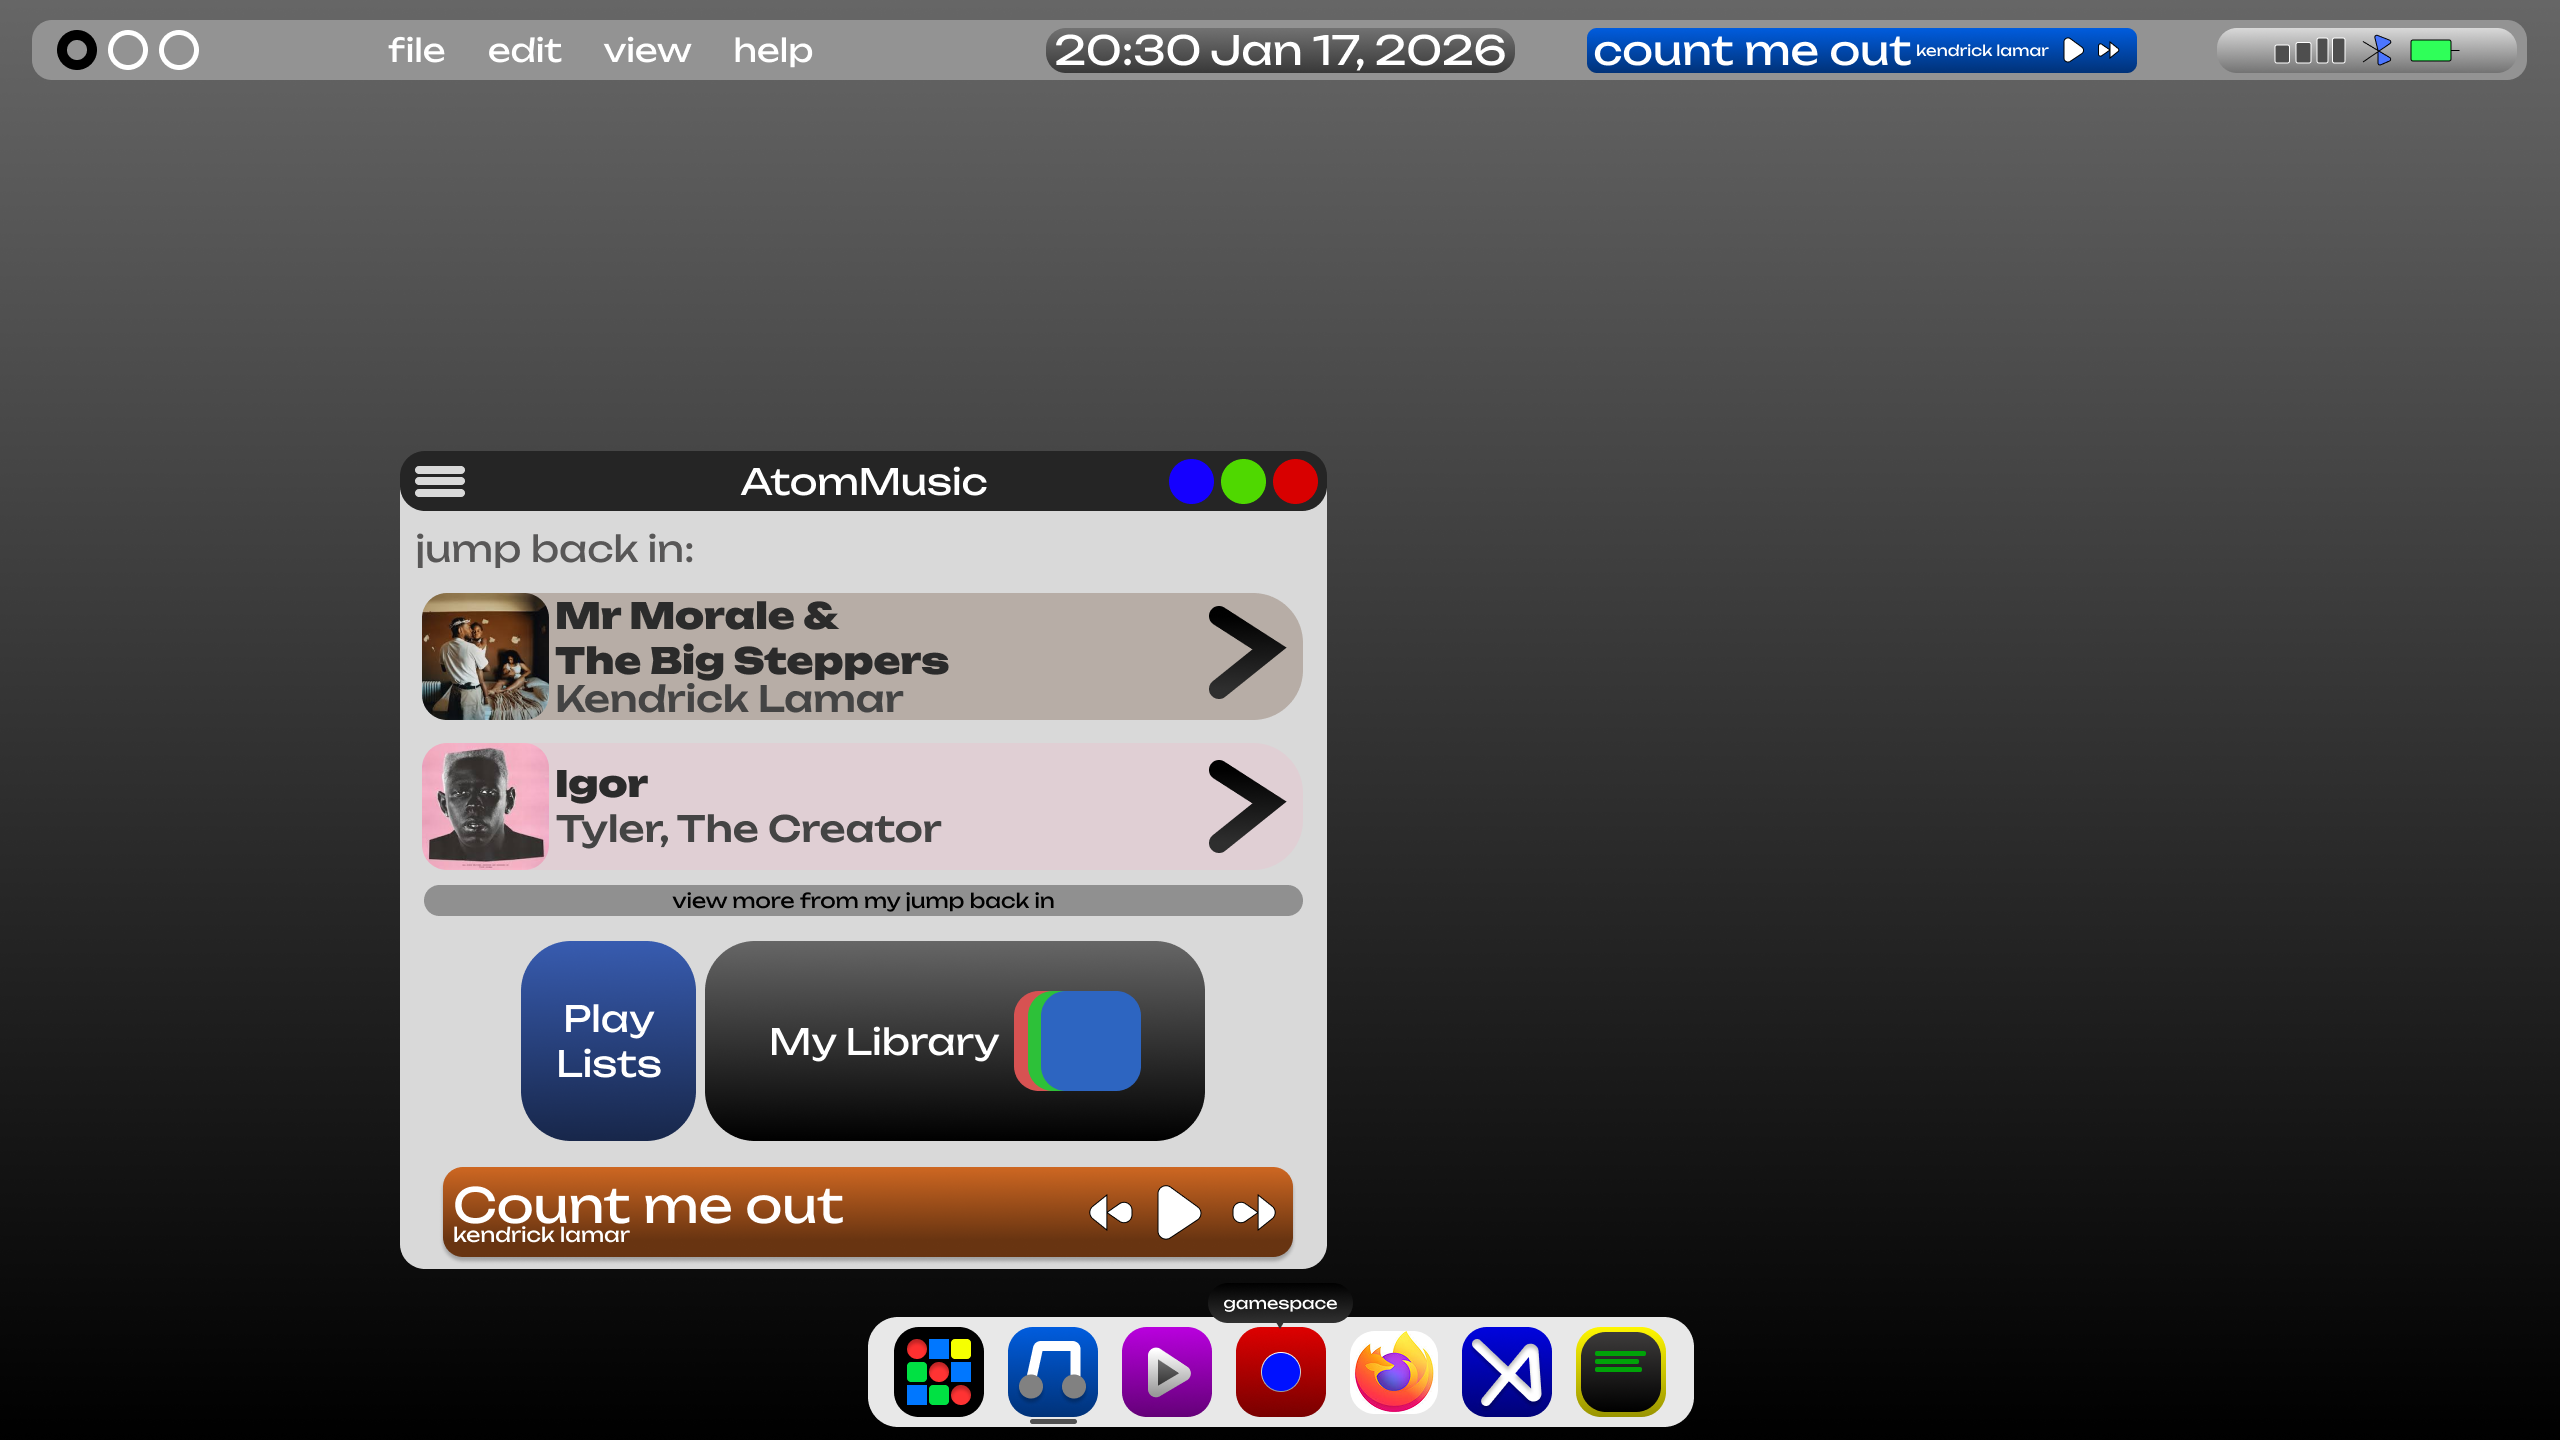Fast forward in the menu bar now-playing widget
This screenshot has width=2560, height=1440.
coord(2108,50)
